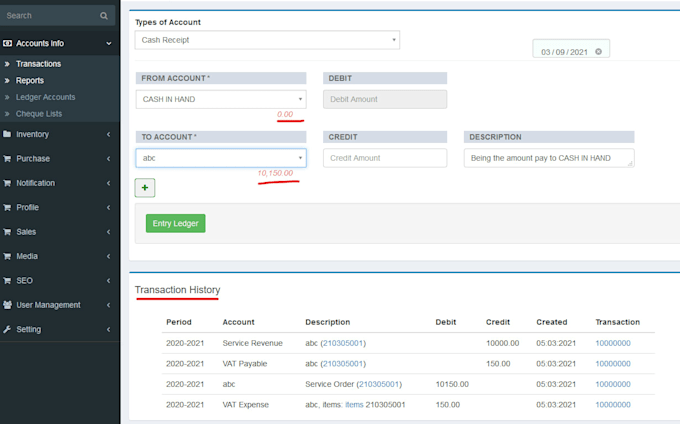This screenshot has width=680, height=424.
Task: Click the Purchase cart icon
Action: (7, 159)
